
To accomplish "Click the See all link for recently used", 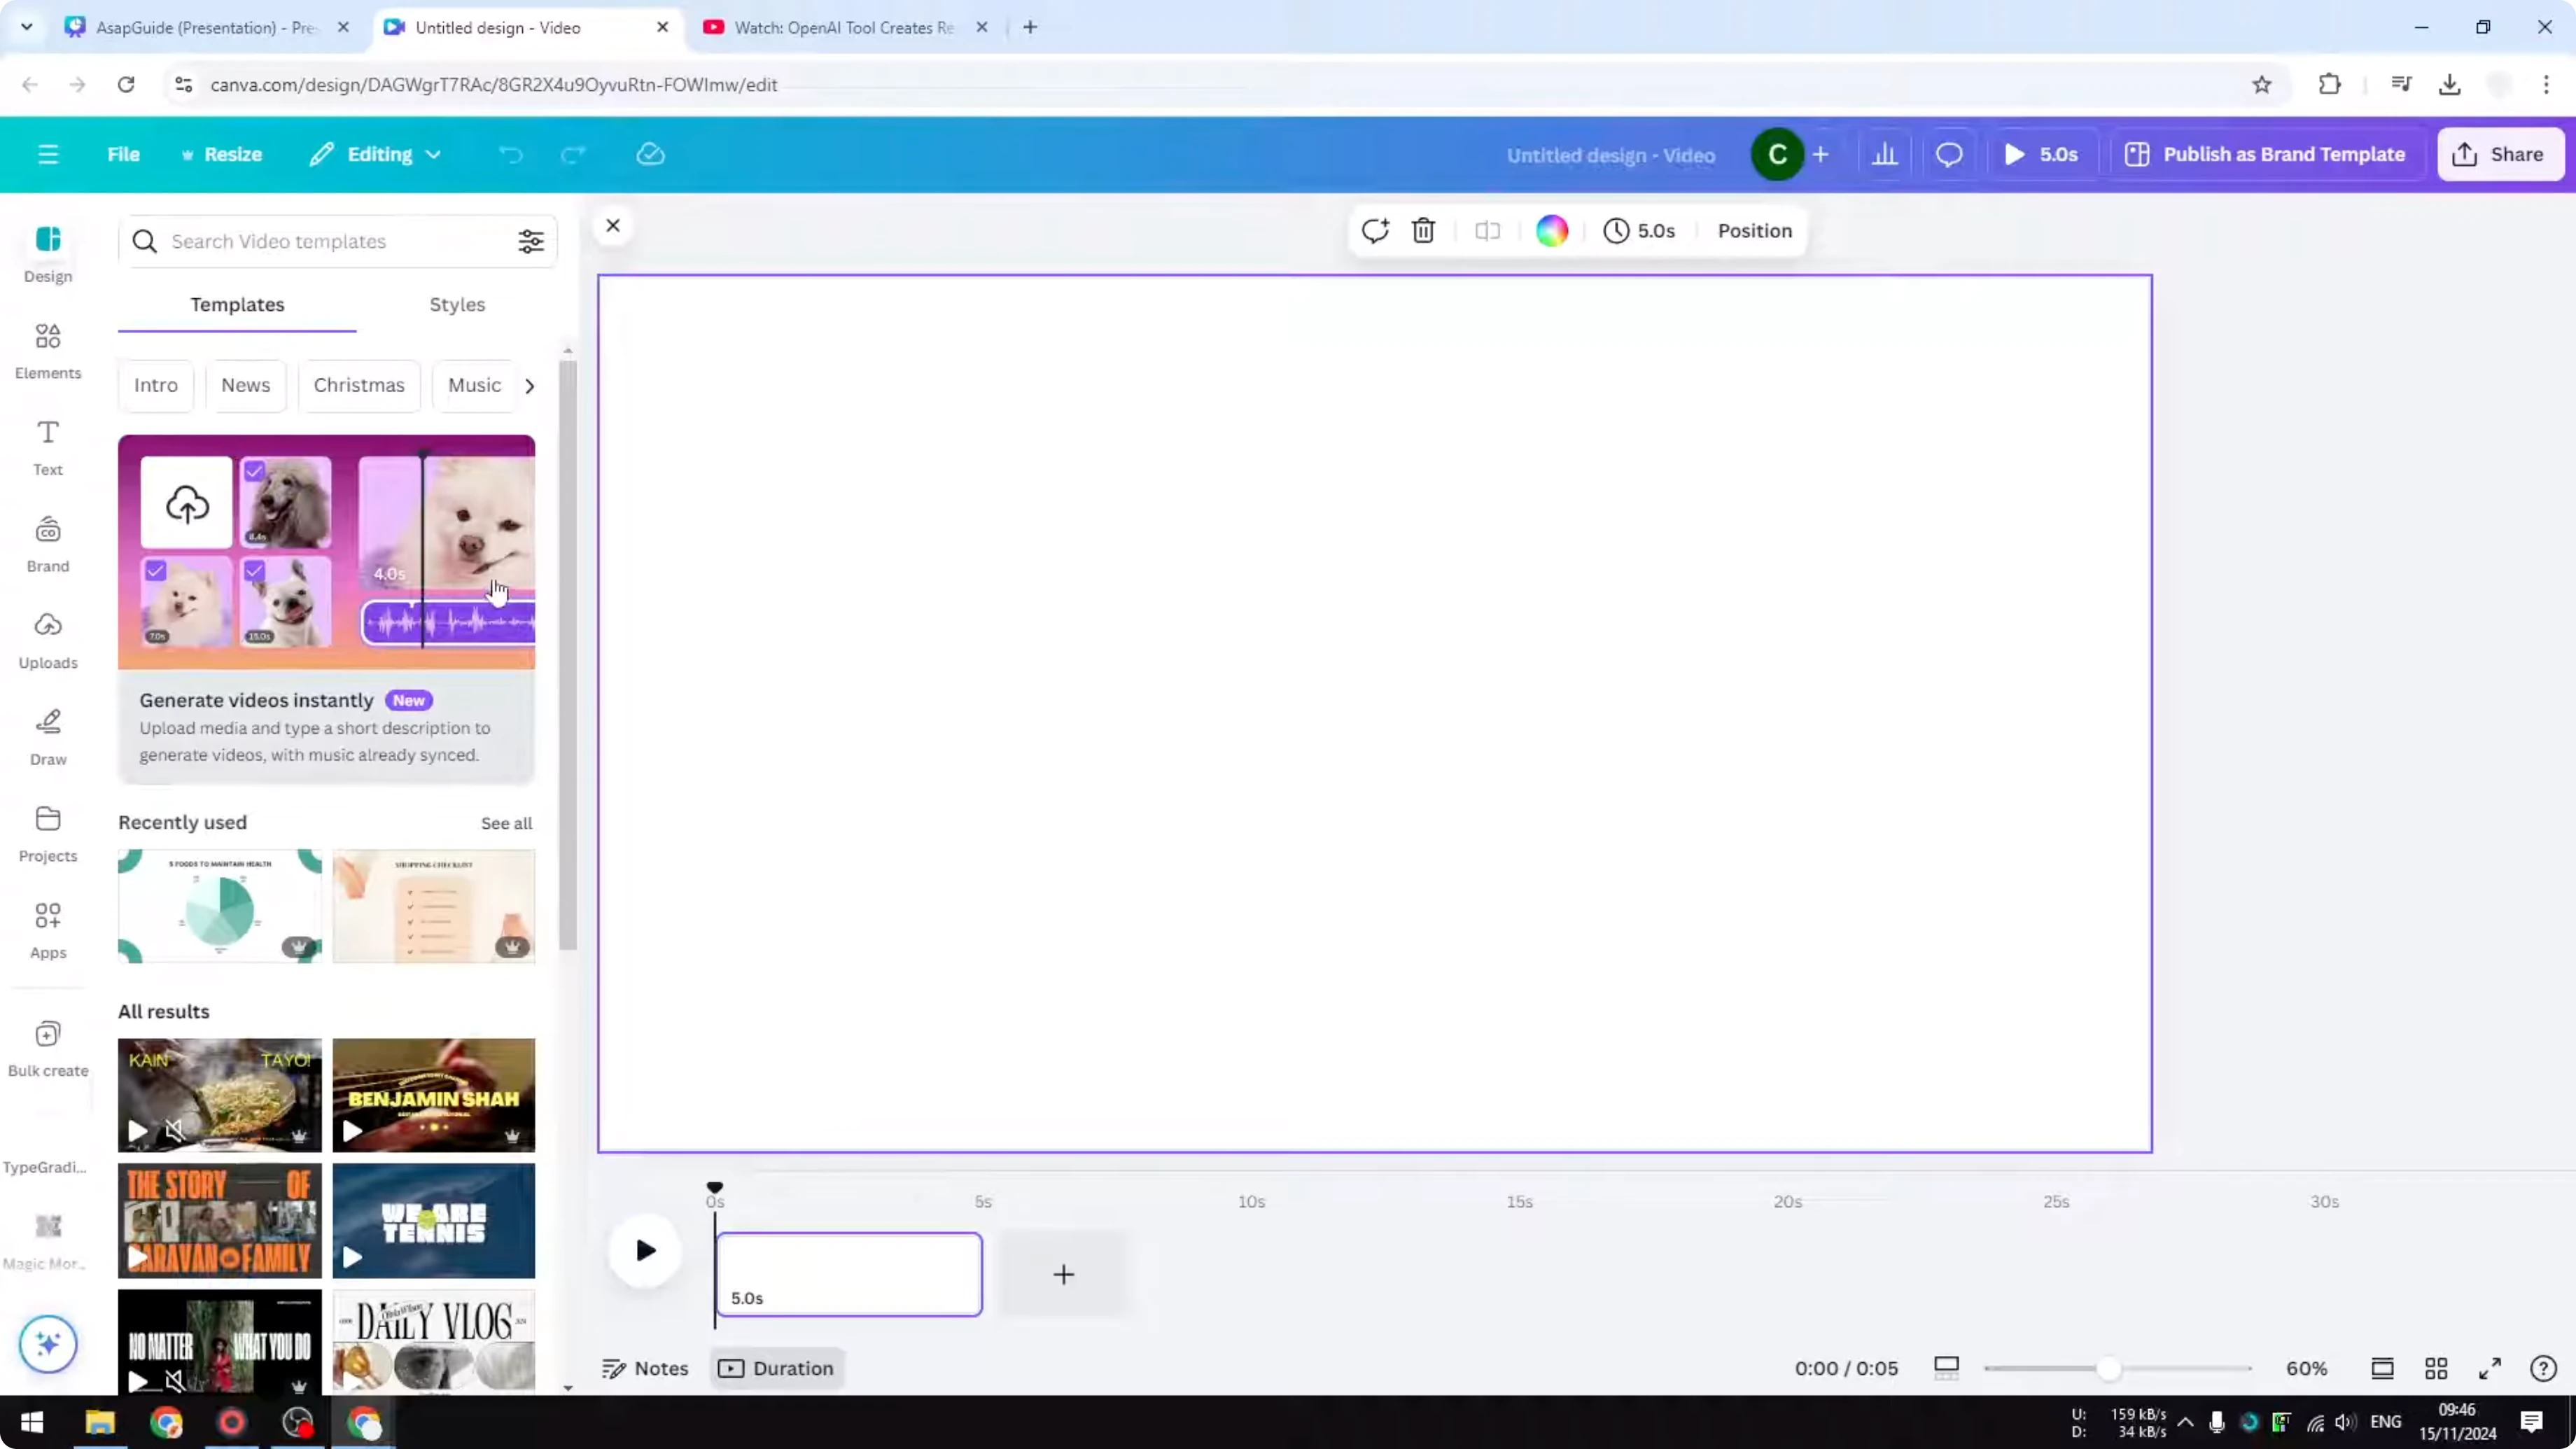I will pos(506,822).
